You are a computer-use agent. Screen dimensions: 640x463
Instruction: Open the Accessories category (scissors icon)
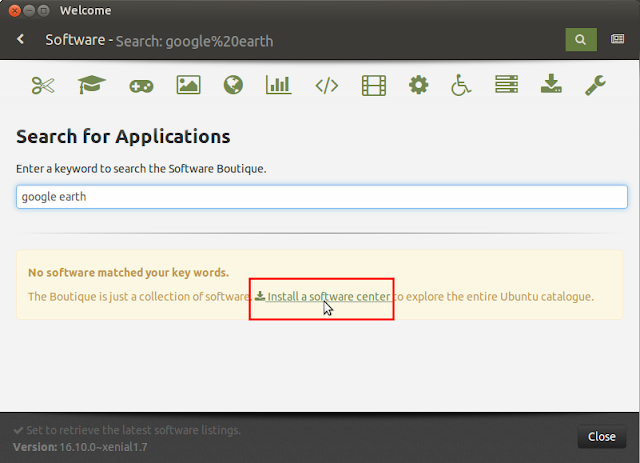coord(43,86)
